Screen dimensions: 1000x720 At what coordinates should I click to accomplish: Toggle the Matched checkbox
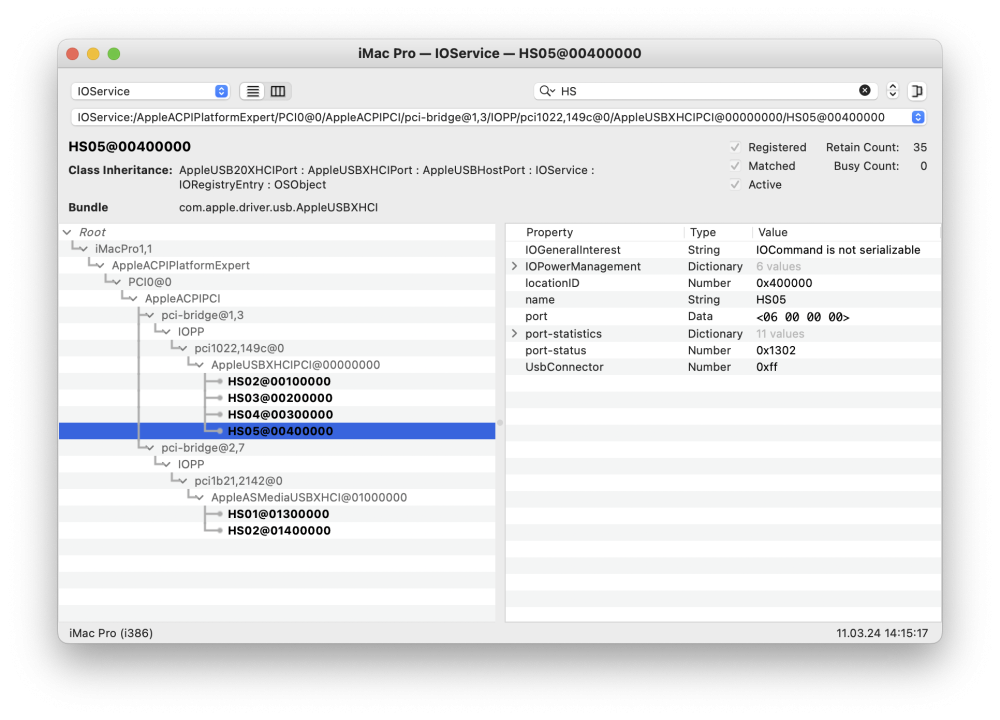tap(735, 166)
